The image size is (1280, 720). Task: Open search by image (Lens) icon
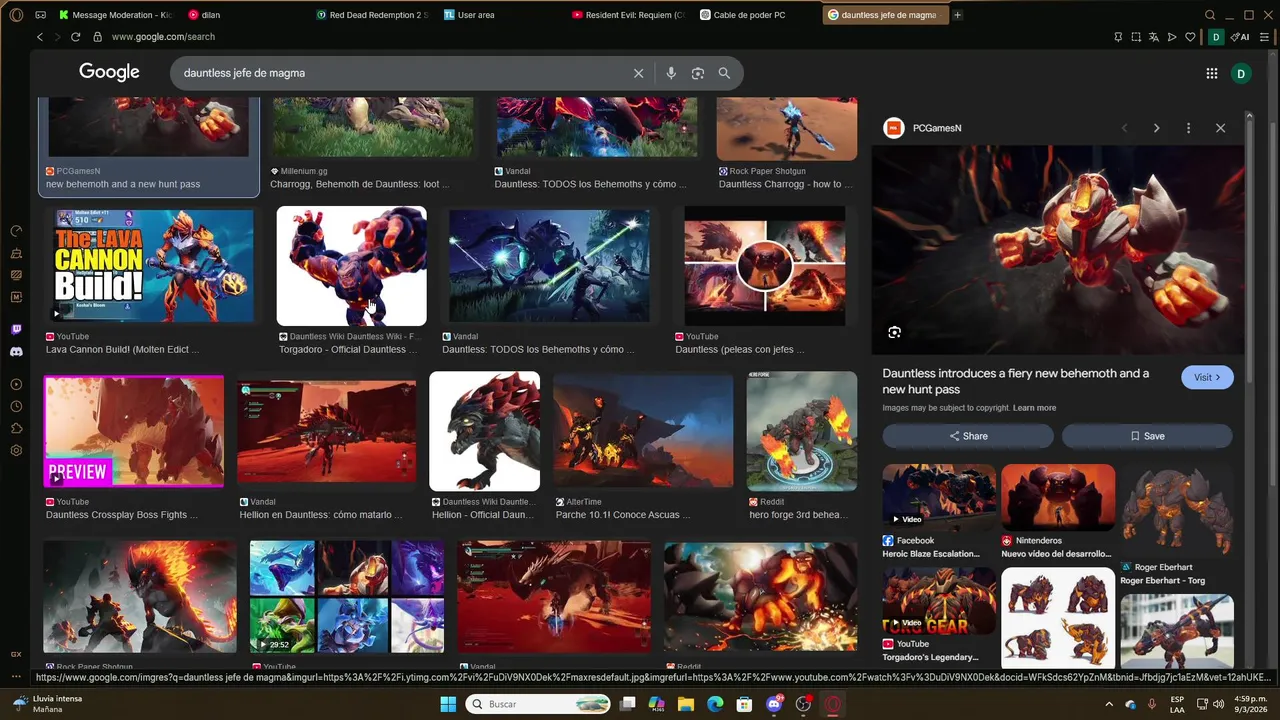click(x=698, y=73)
